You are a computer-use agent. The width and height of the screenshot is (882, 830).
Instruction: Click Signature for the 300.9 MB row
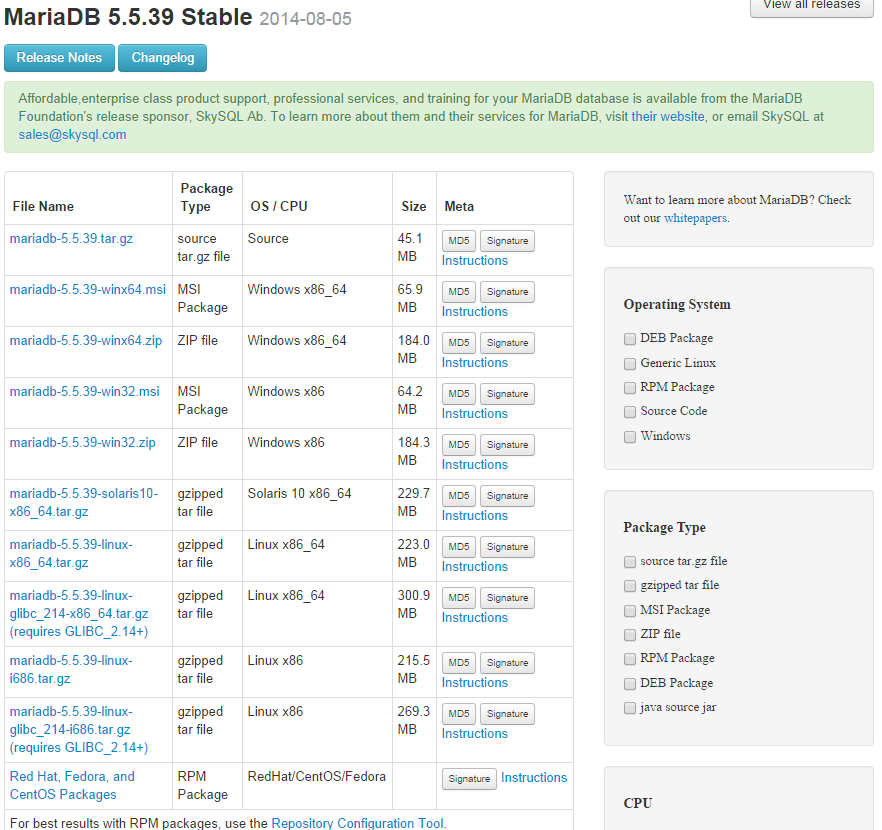coord(507,598)
